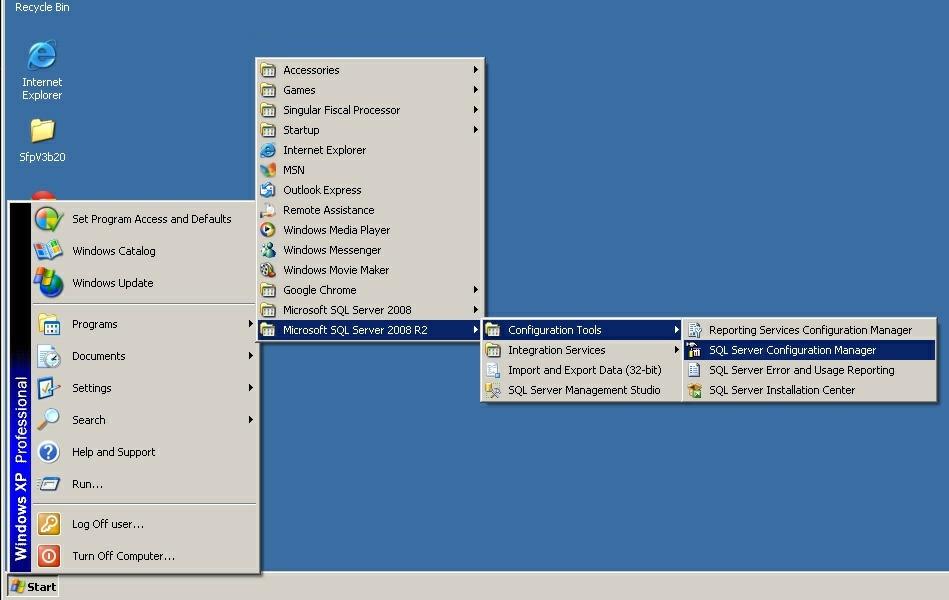The width and height of the screenshot is (949, 600).
Task: Click Outlook Express icon
Action: pos(268,190)
